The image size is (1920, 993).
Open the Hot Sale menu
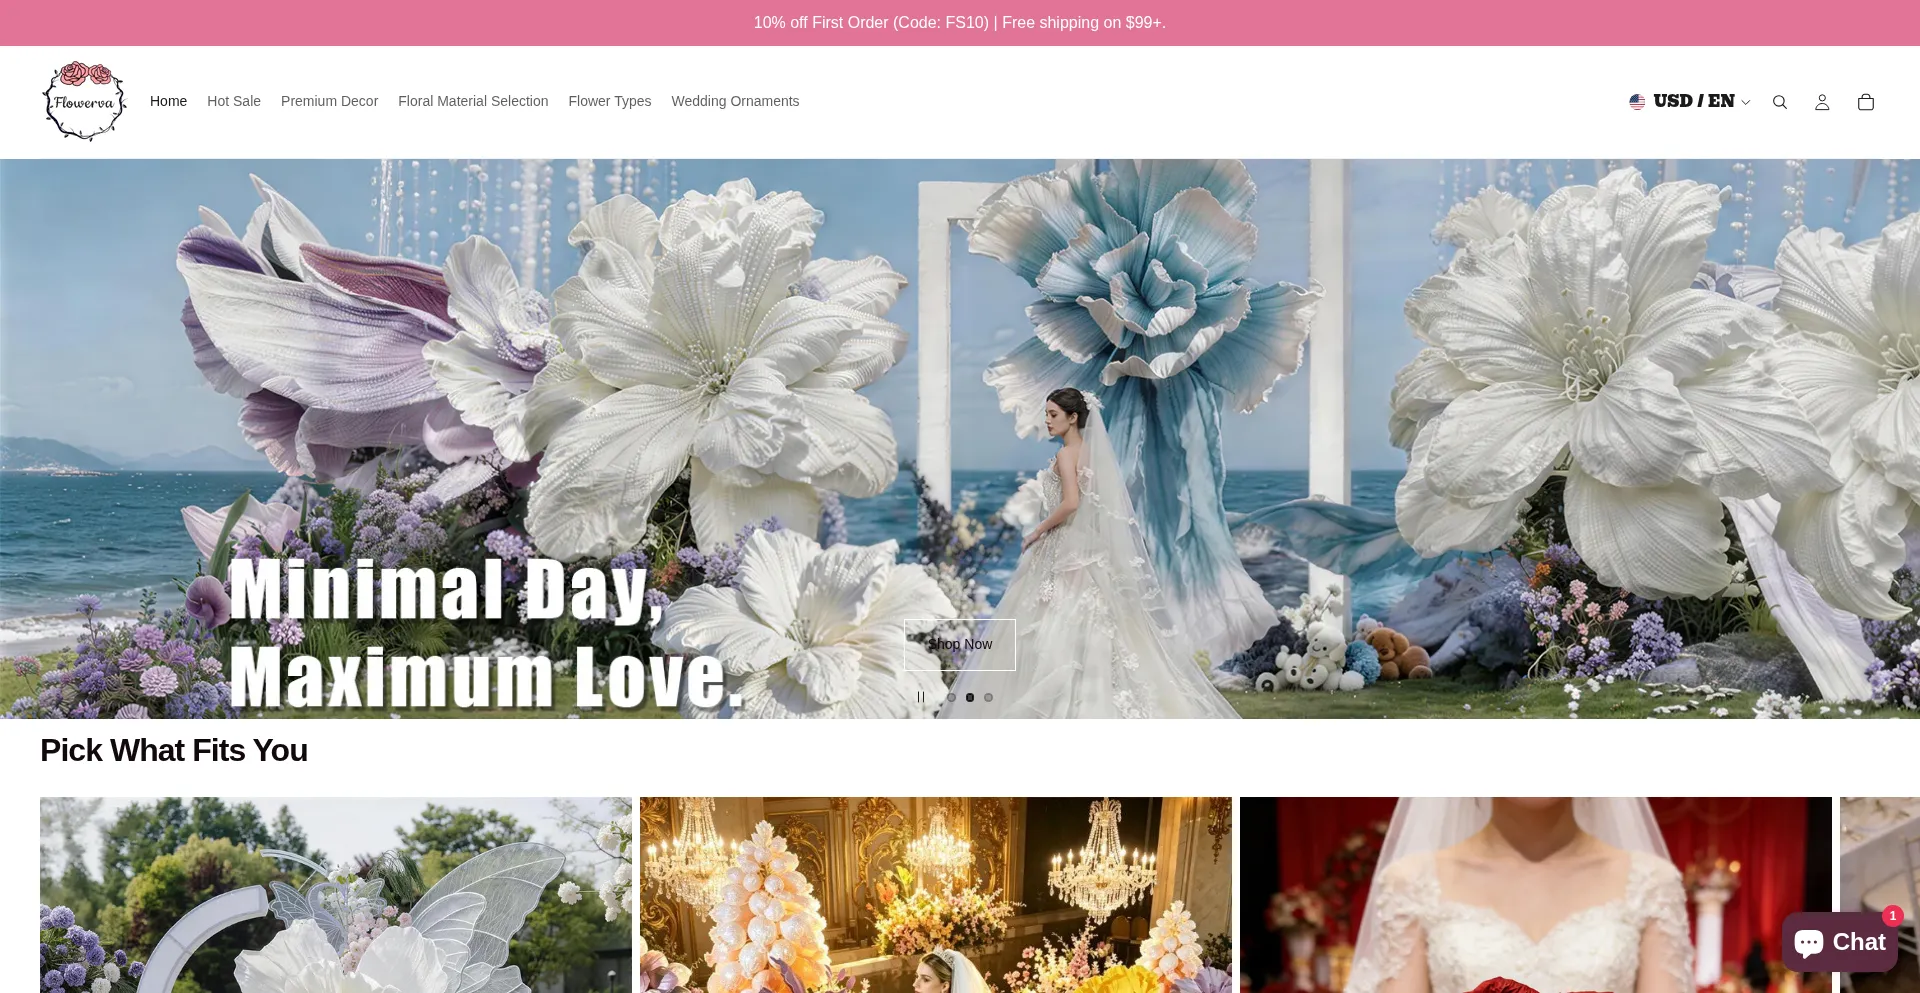234,101
